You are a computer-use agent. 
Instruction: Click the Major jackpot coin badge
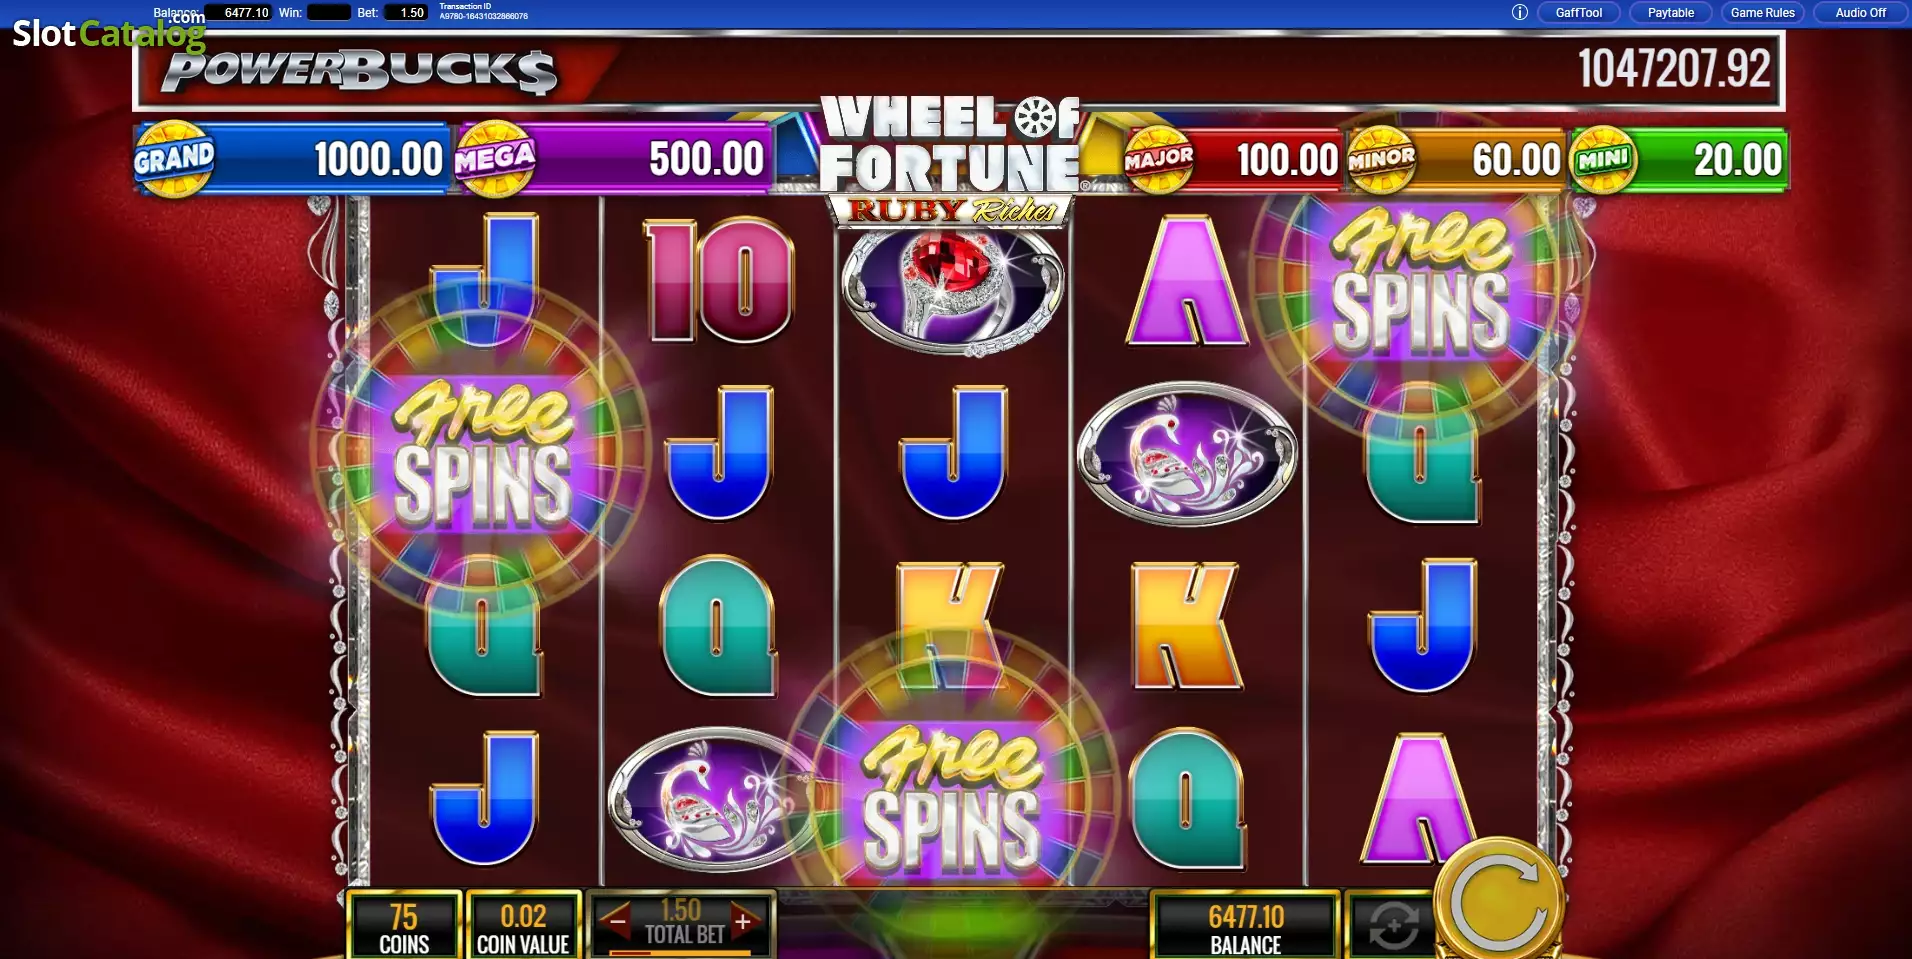(1158, 159)
